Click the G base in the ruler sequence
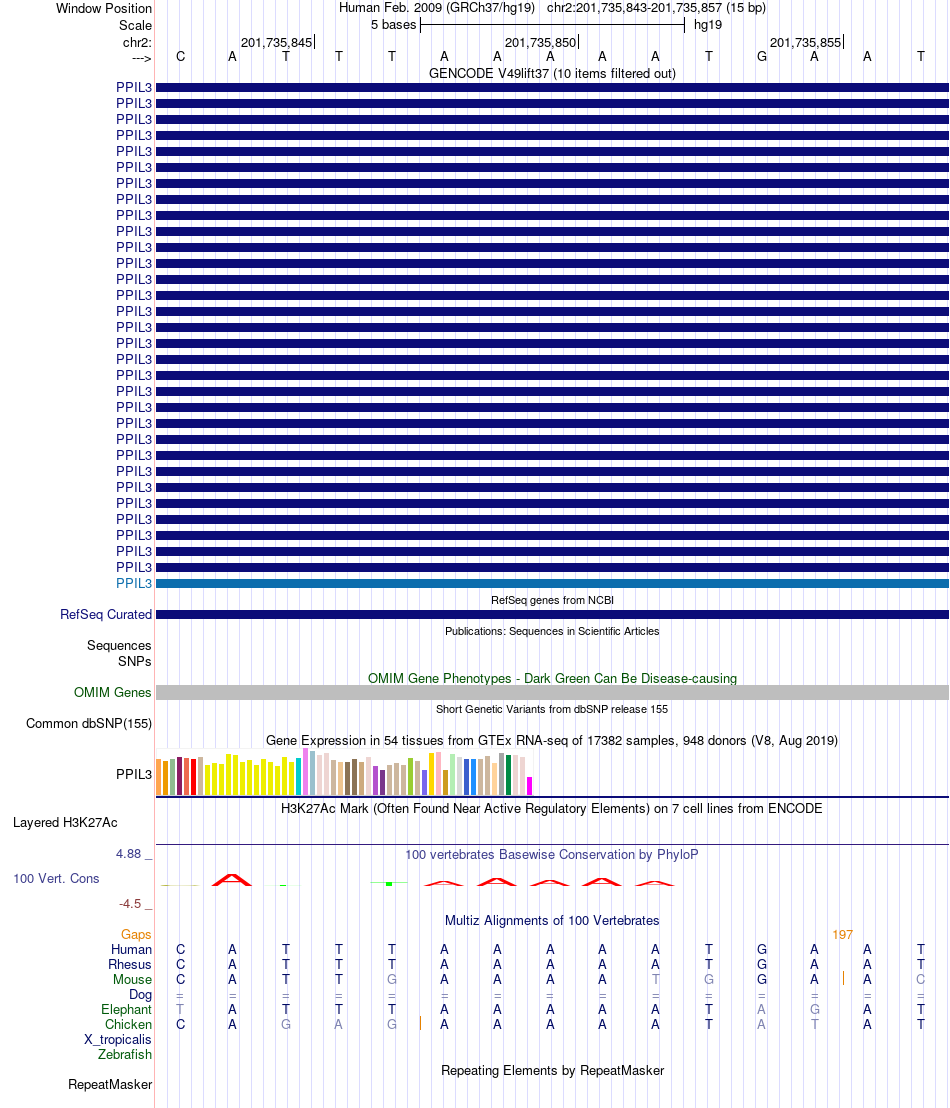Image resolution: width=950 pixels, height=1108 pixels. tap(761, 57)
